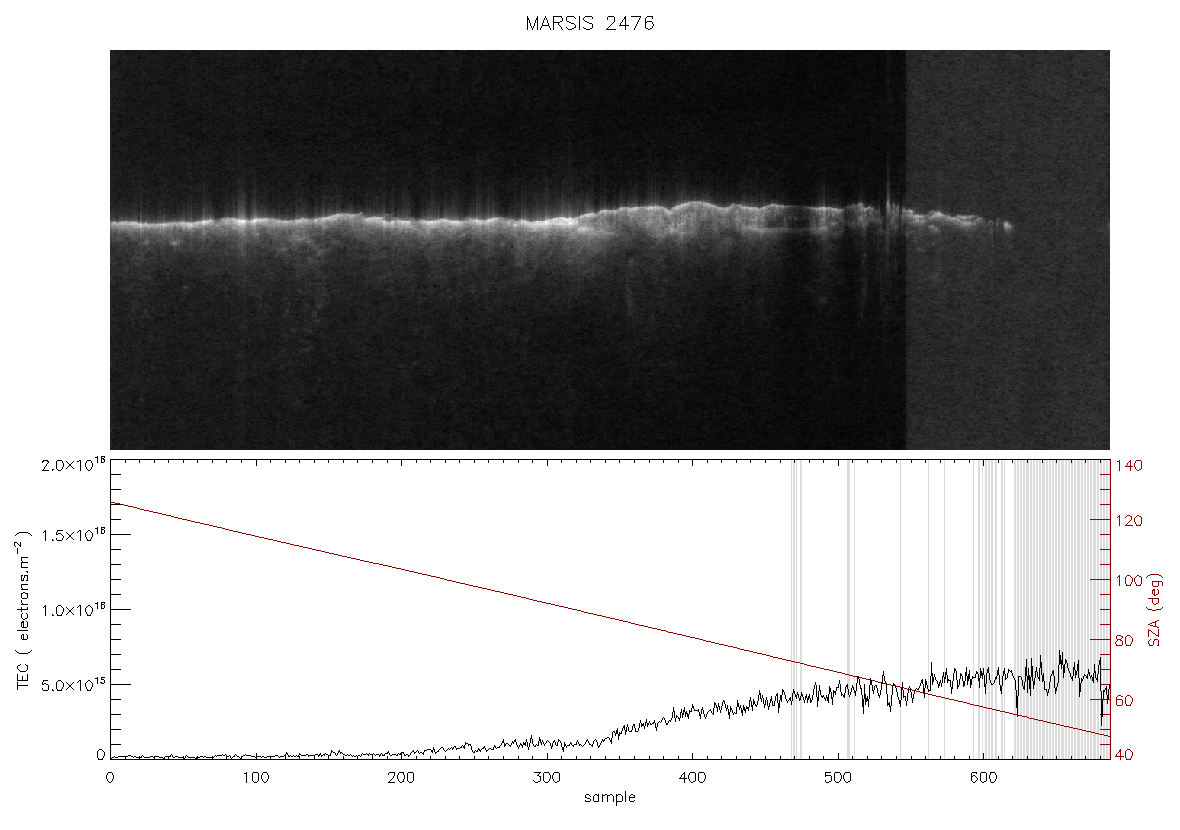The height and width of the screenshot is (830, 1180).
Task: Click the 'sample' x-axis label
Action: coord(610,797)
